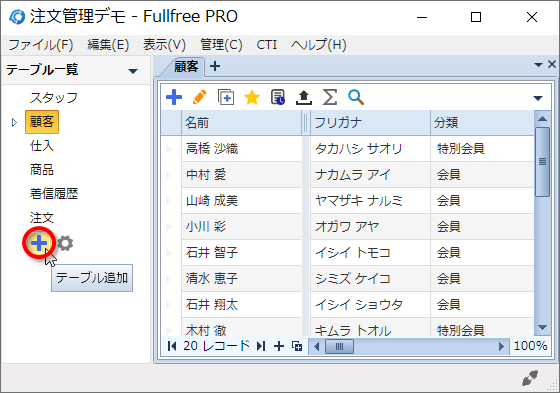Open the 表示(V) menu
Viewport: 560px width, 393px height.
pyautogui.click(x=164, y=45)
